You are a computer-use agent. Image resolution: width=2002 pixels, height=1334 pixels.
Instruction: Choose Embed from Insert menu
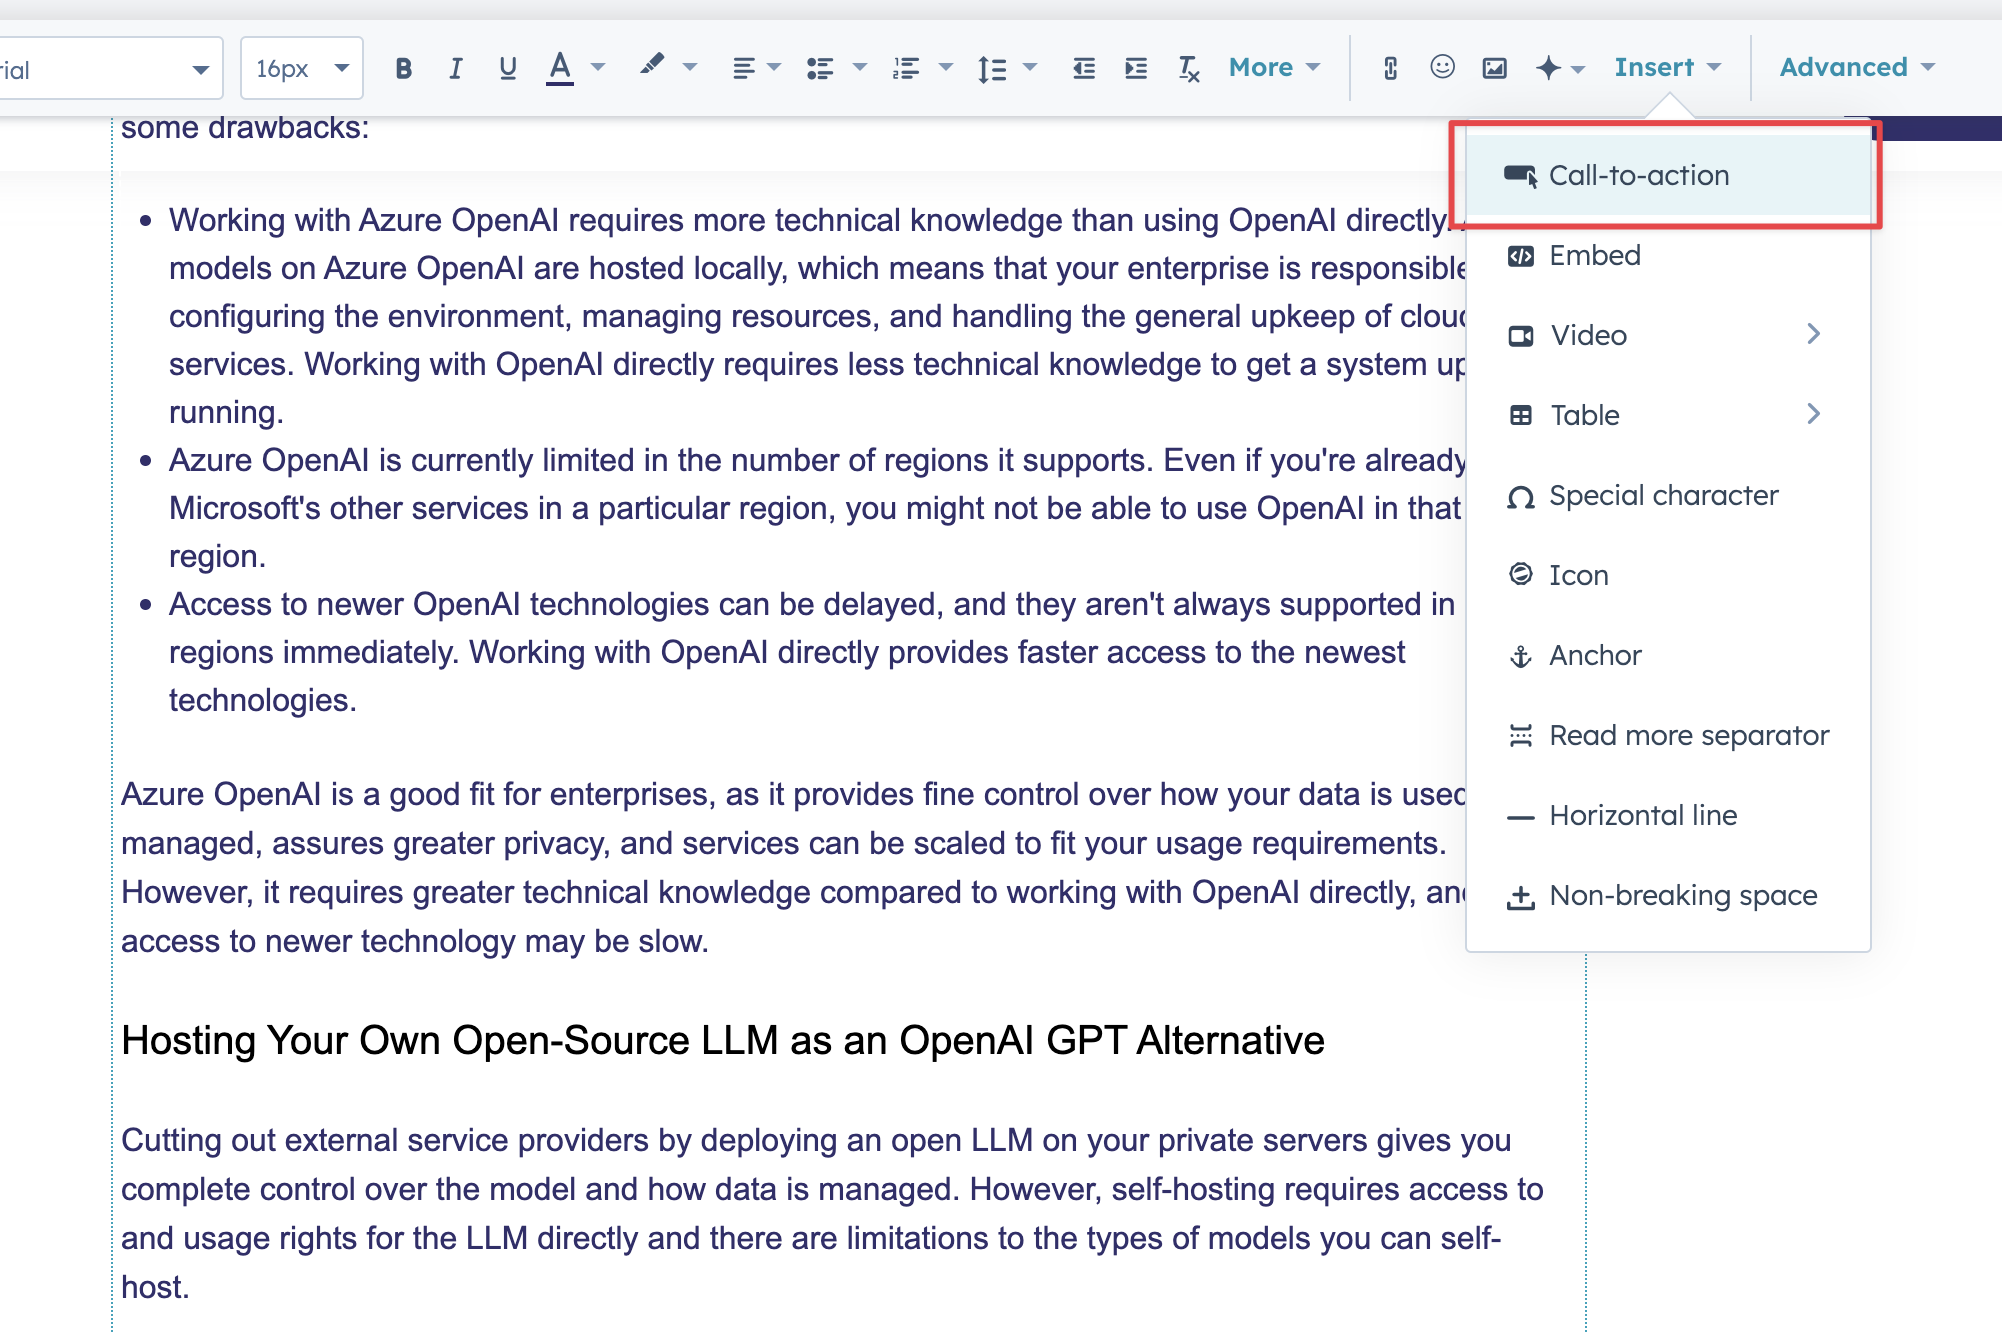1667,255
